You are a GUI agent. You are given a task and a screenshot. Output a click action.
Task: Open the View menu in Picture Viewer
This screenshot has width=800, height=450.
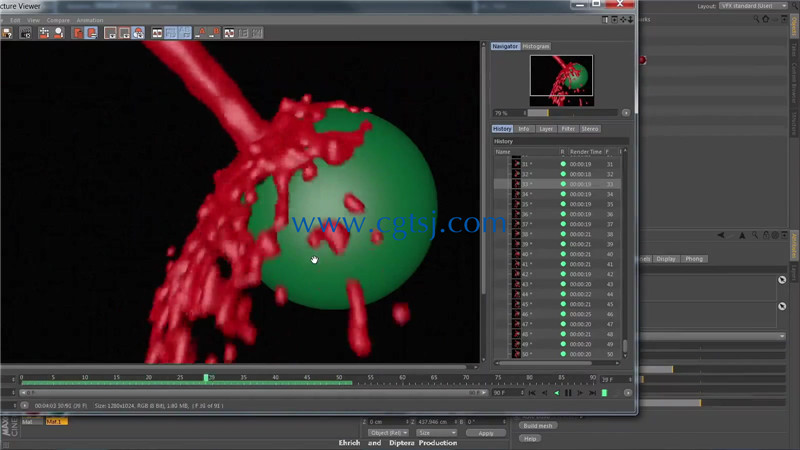[34, 20]
